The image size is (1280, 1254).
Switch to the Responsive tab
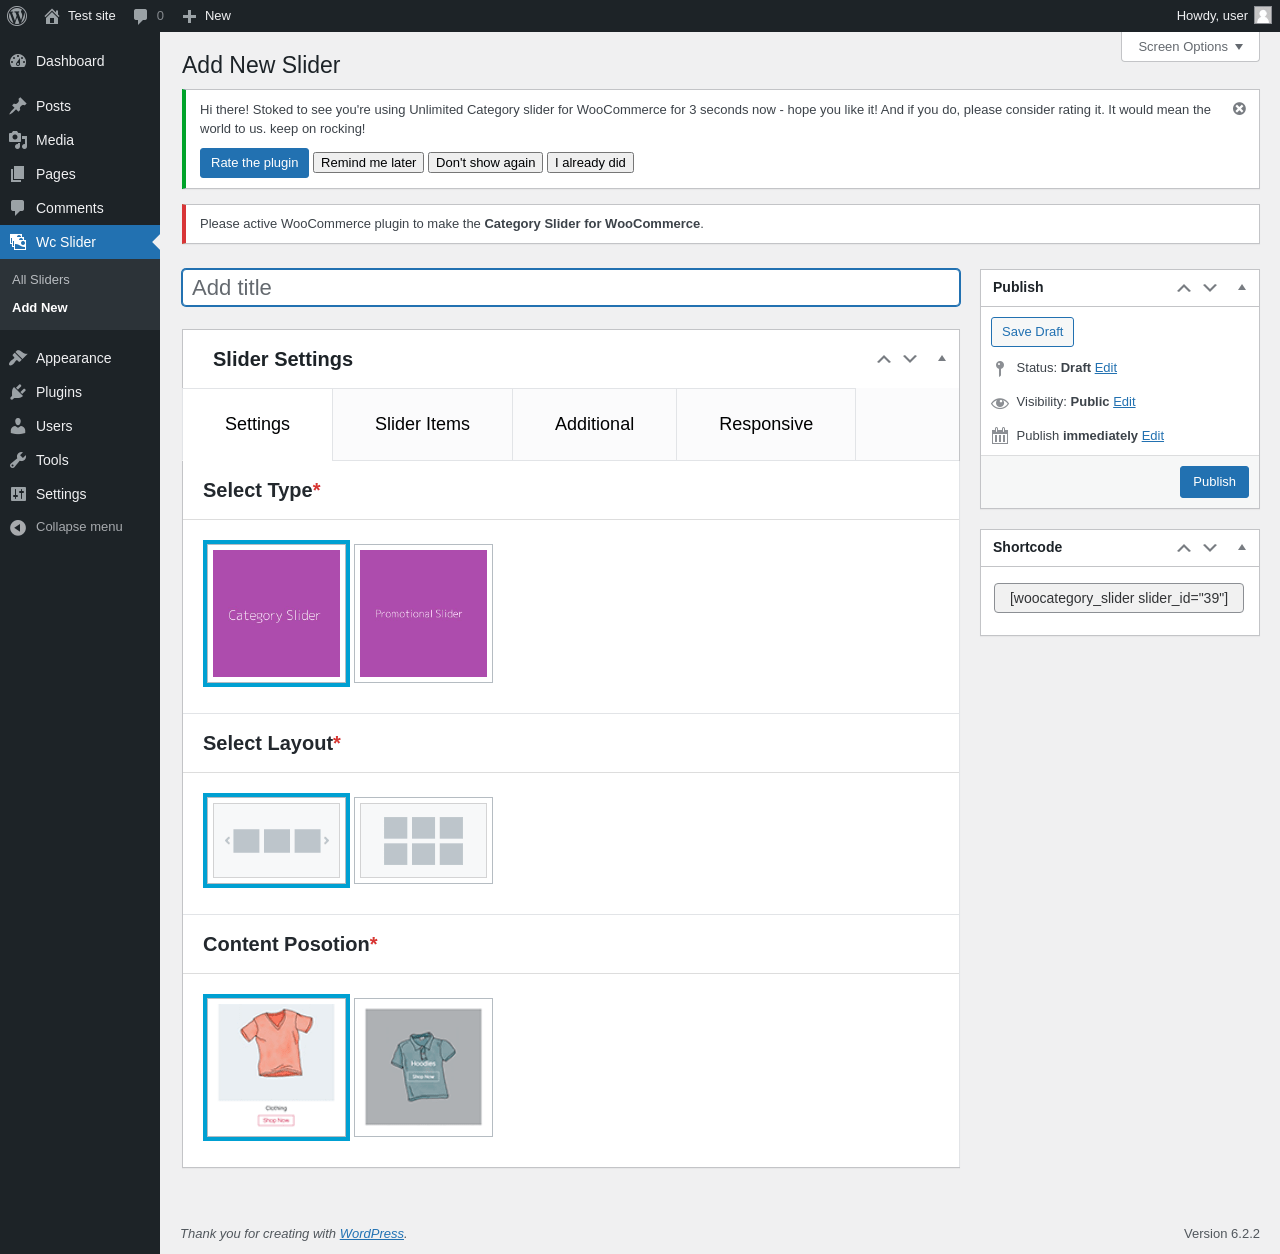[766, 424]
